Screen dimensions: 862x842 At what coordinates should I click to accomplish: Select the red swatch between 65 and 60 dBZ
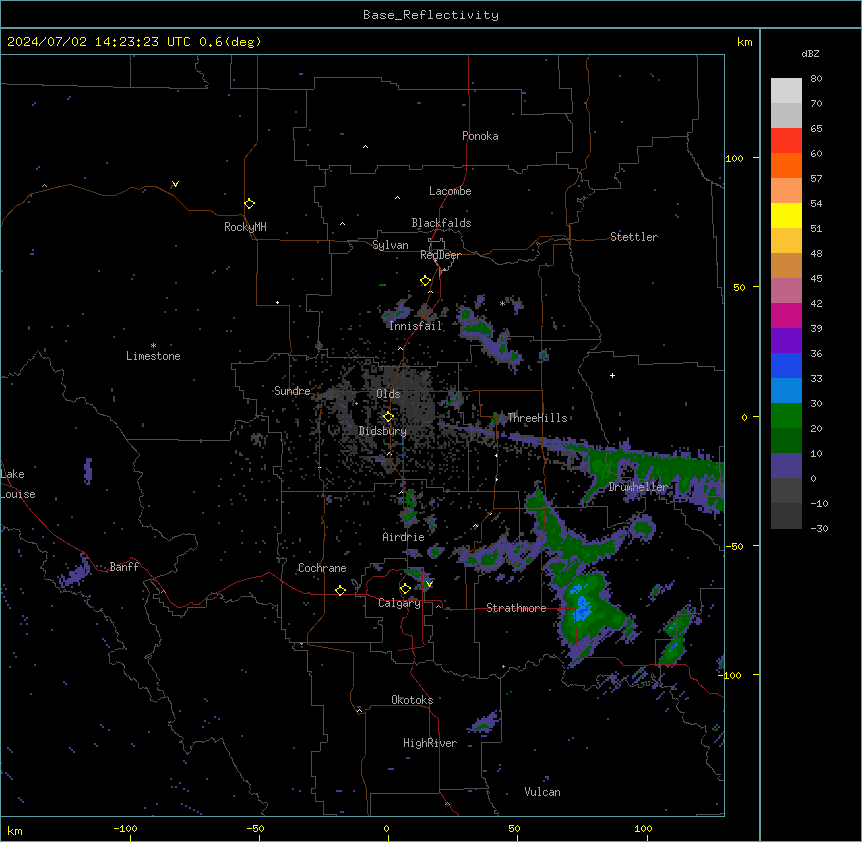[786, 141]
